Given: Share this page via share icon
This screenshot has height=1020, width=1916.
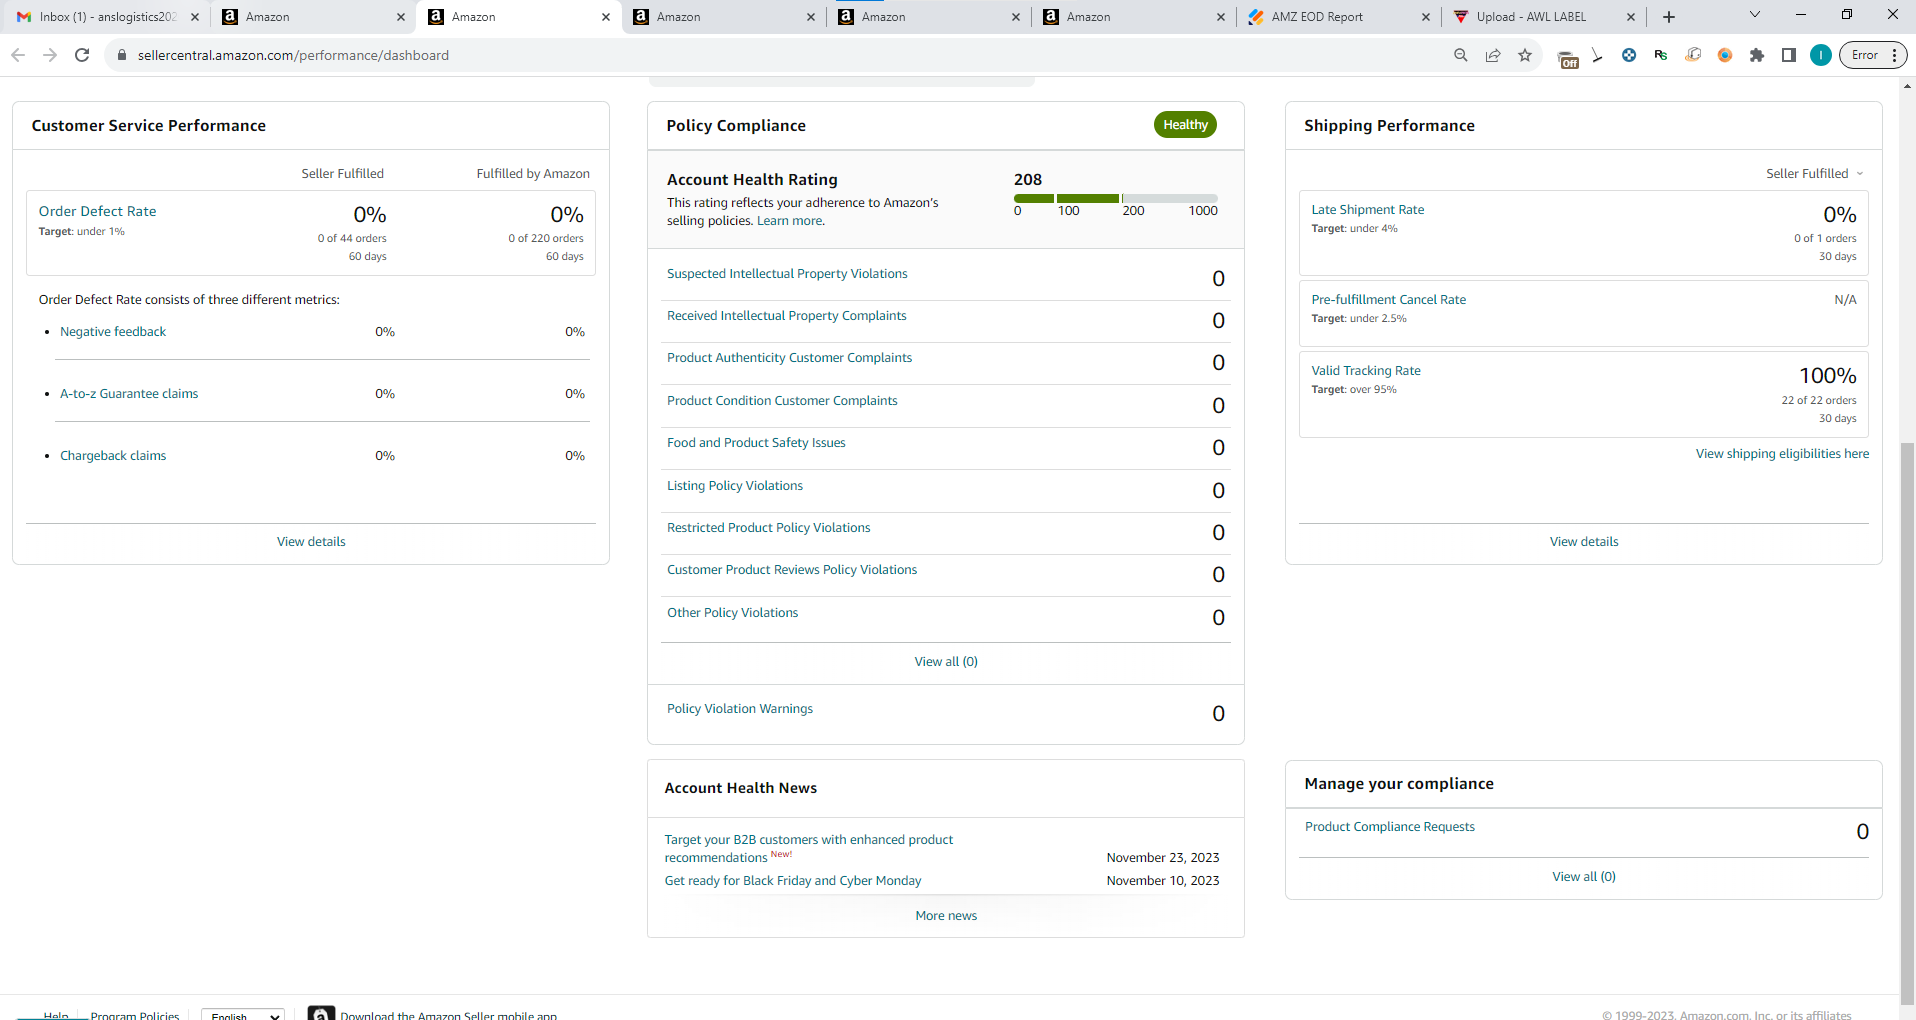Looking at the screenshot, I should [1493, 55].
